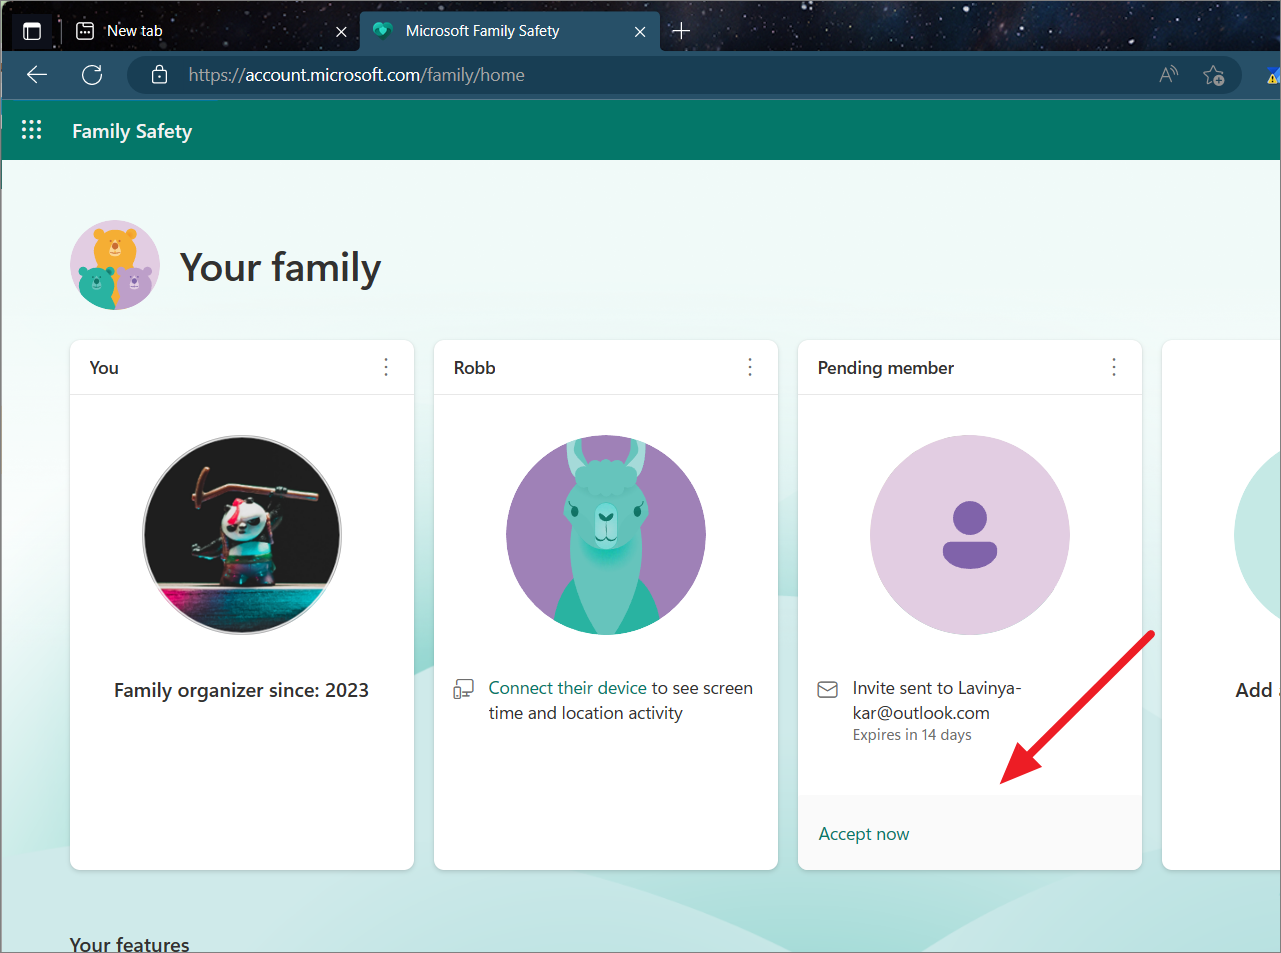Click the pending member placeholder avatar

(x=970, y=534)
